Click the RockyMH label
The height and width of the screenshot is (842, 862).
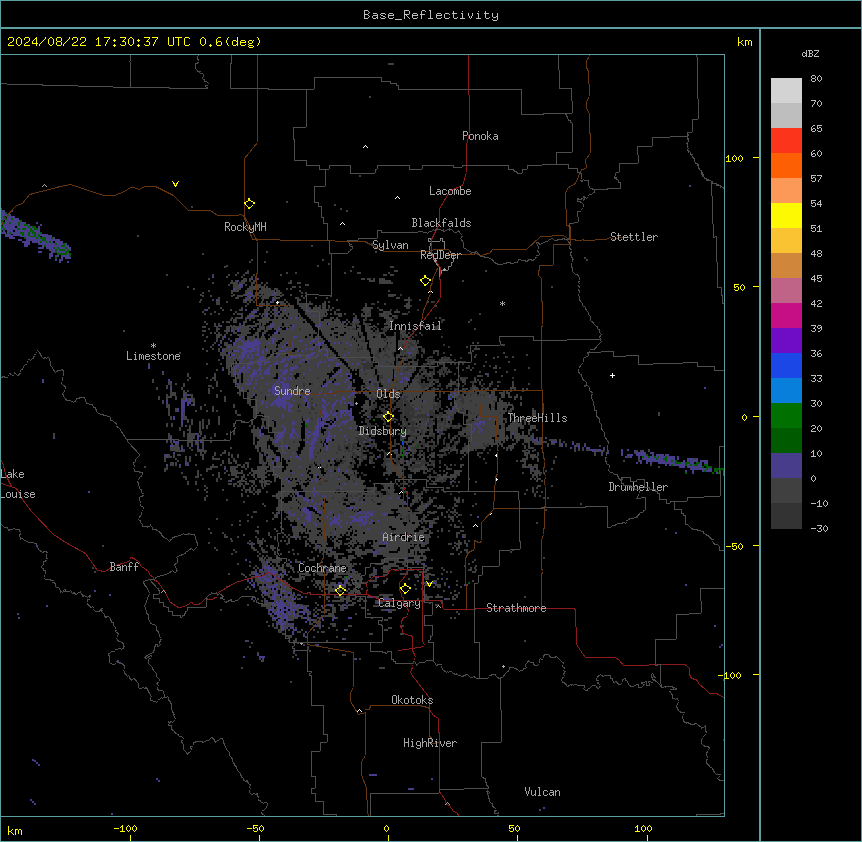[x=245, y=227]
